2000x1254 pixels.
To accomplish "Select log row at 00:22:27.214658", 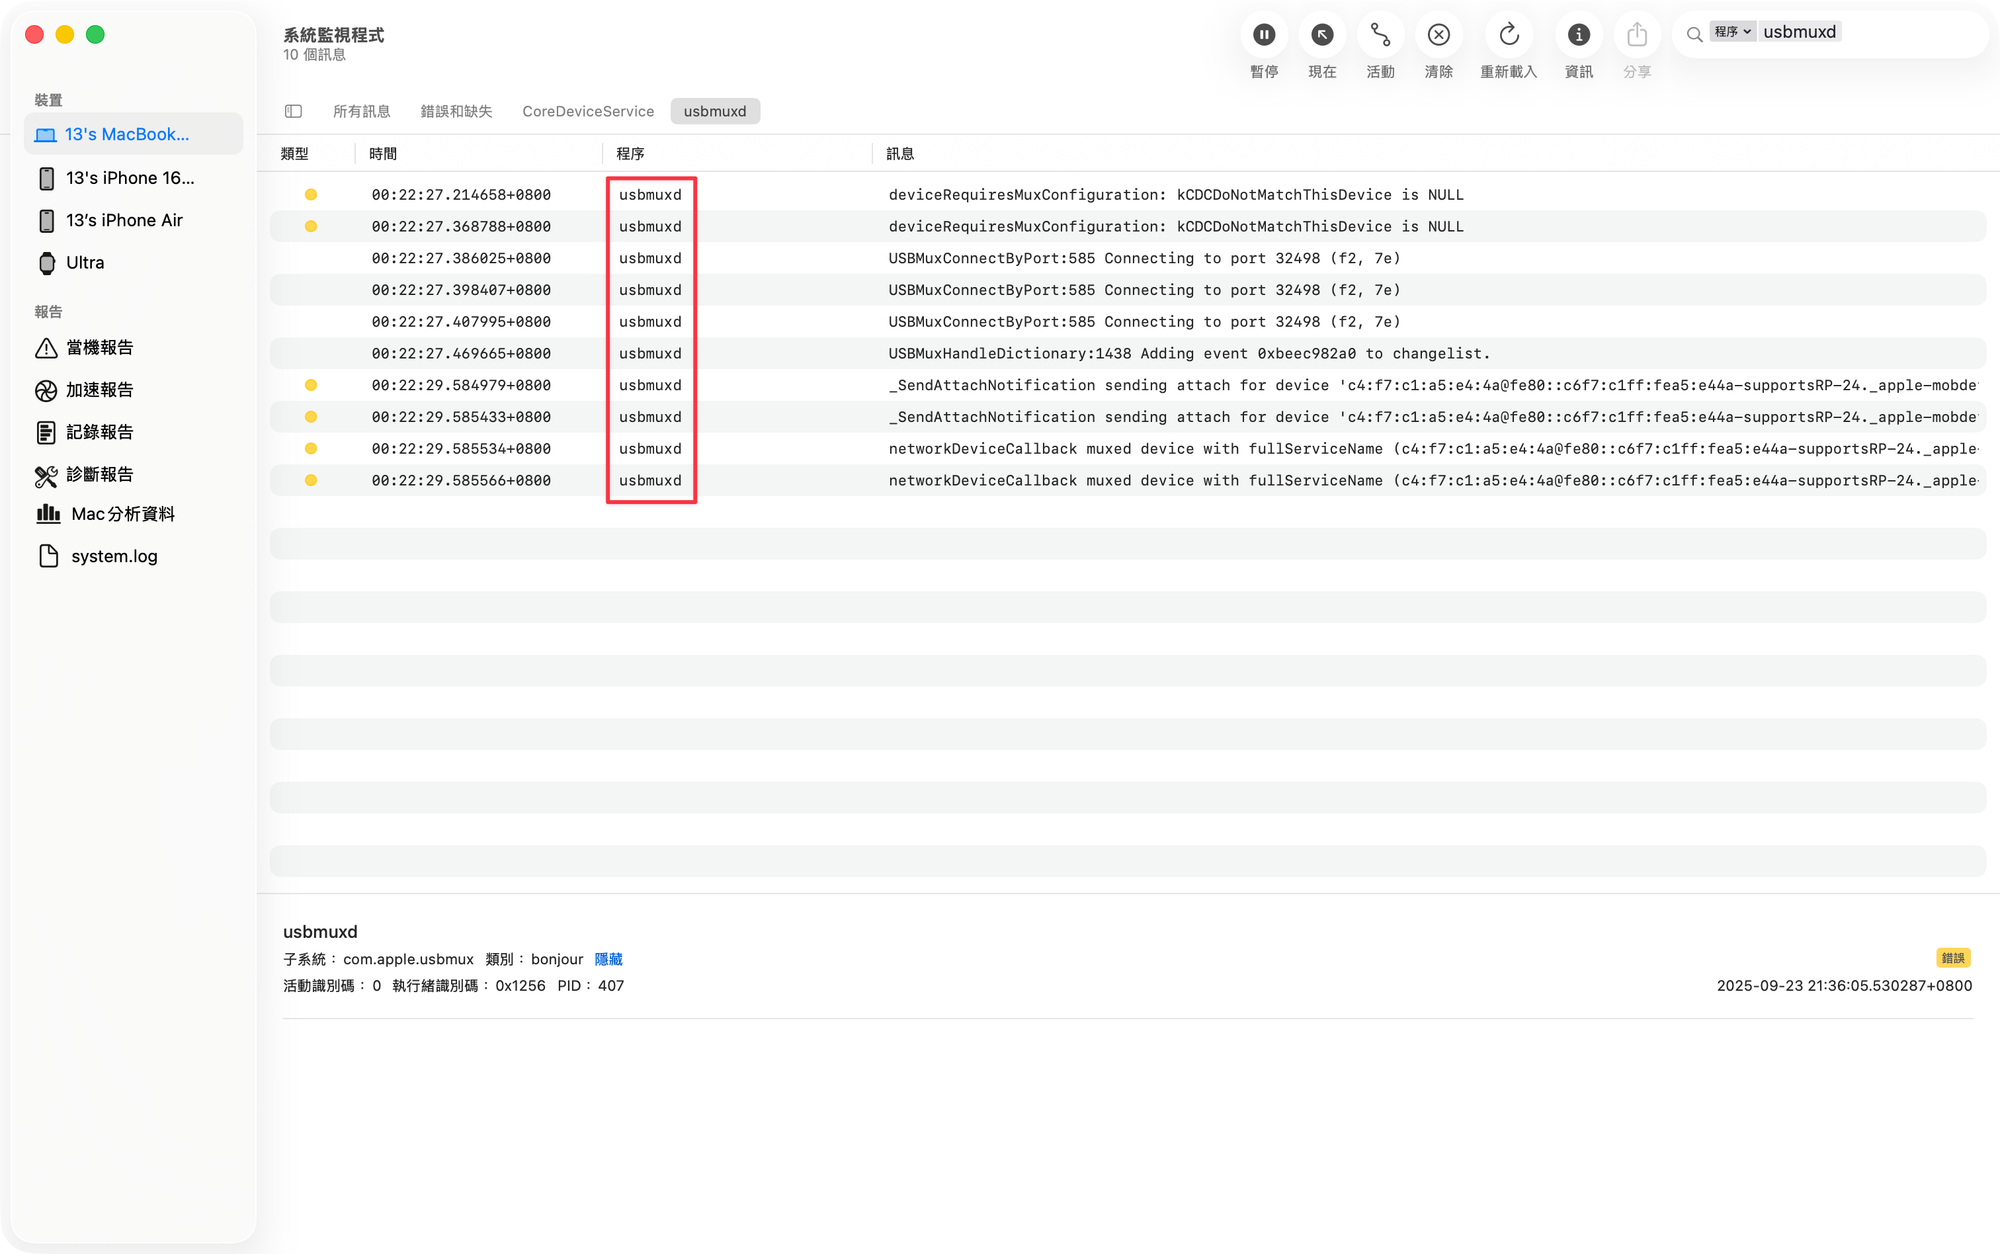I will [x=1127, y=195].
